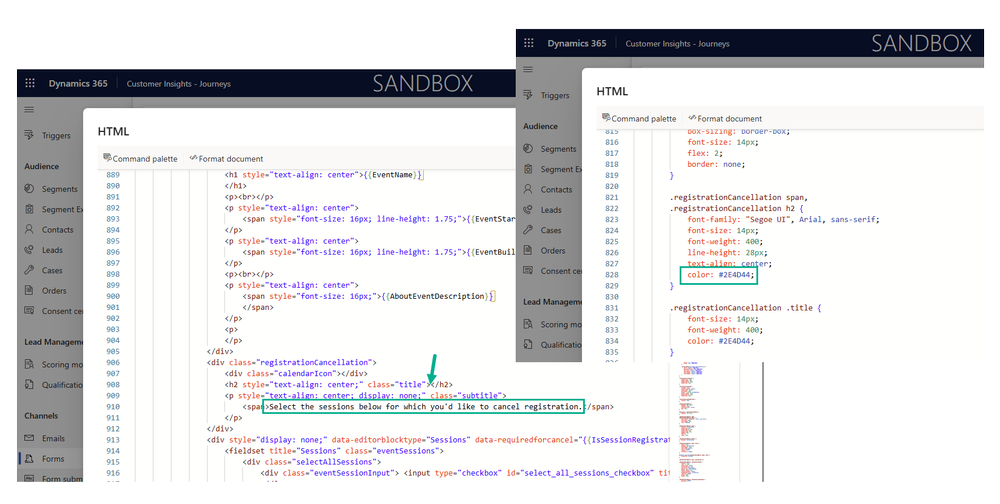Click Cases icon in left window sidebar

(29, 270)
